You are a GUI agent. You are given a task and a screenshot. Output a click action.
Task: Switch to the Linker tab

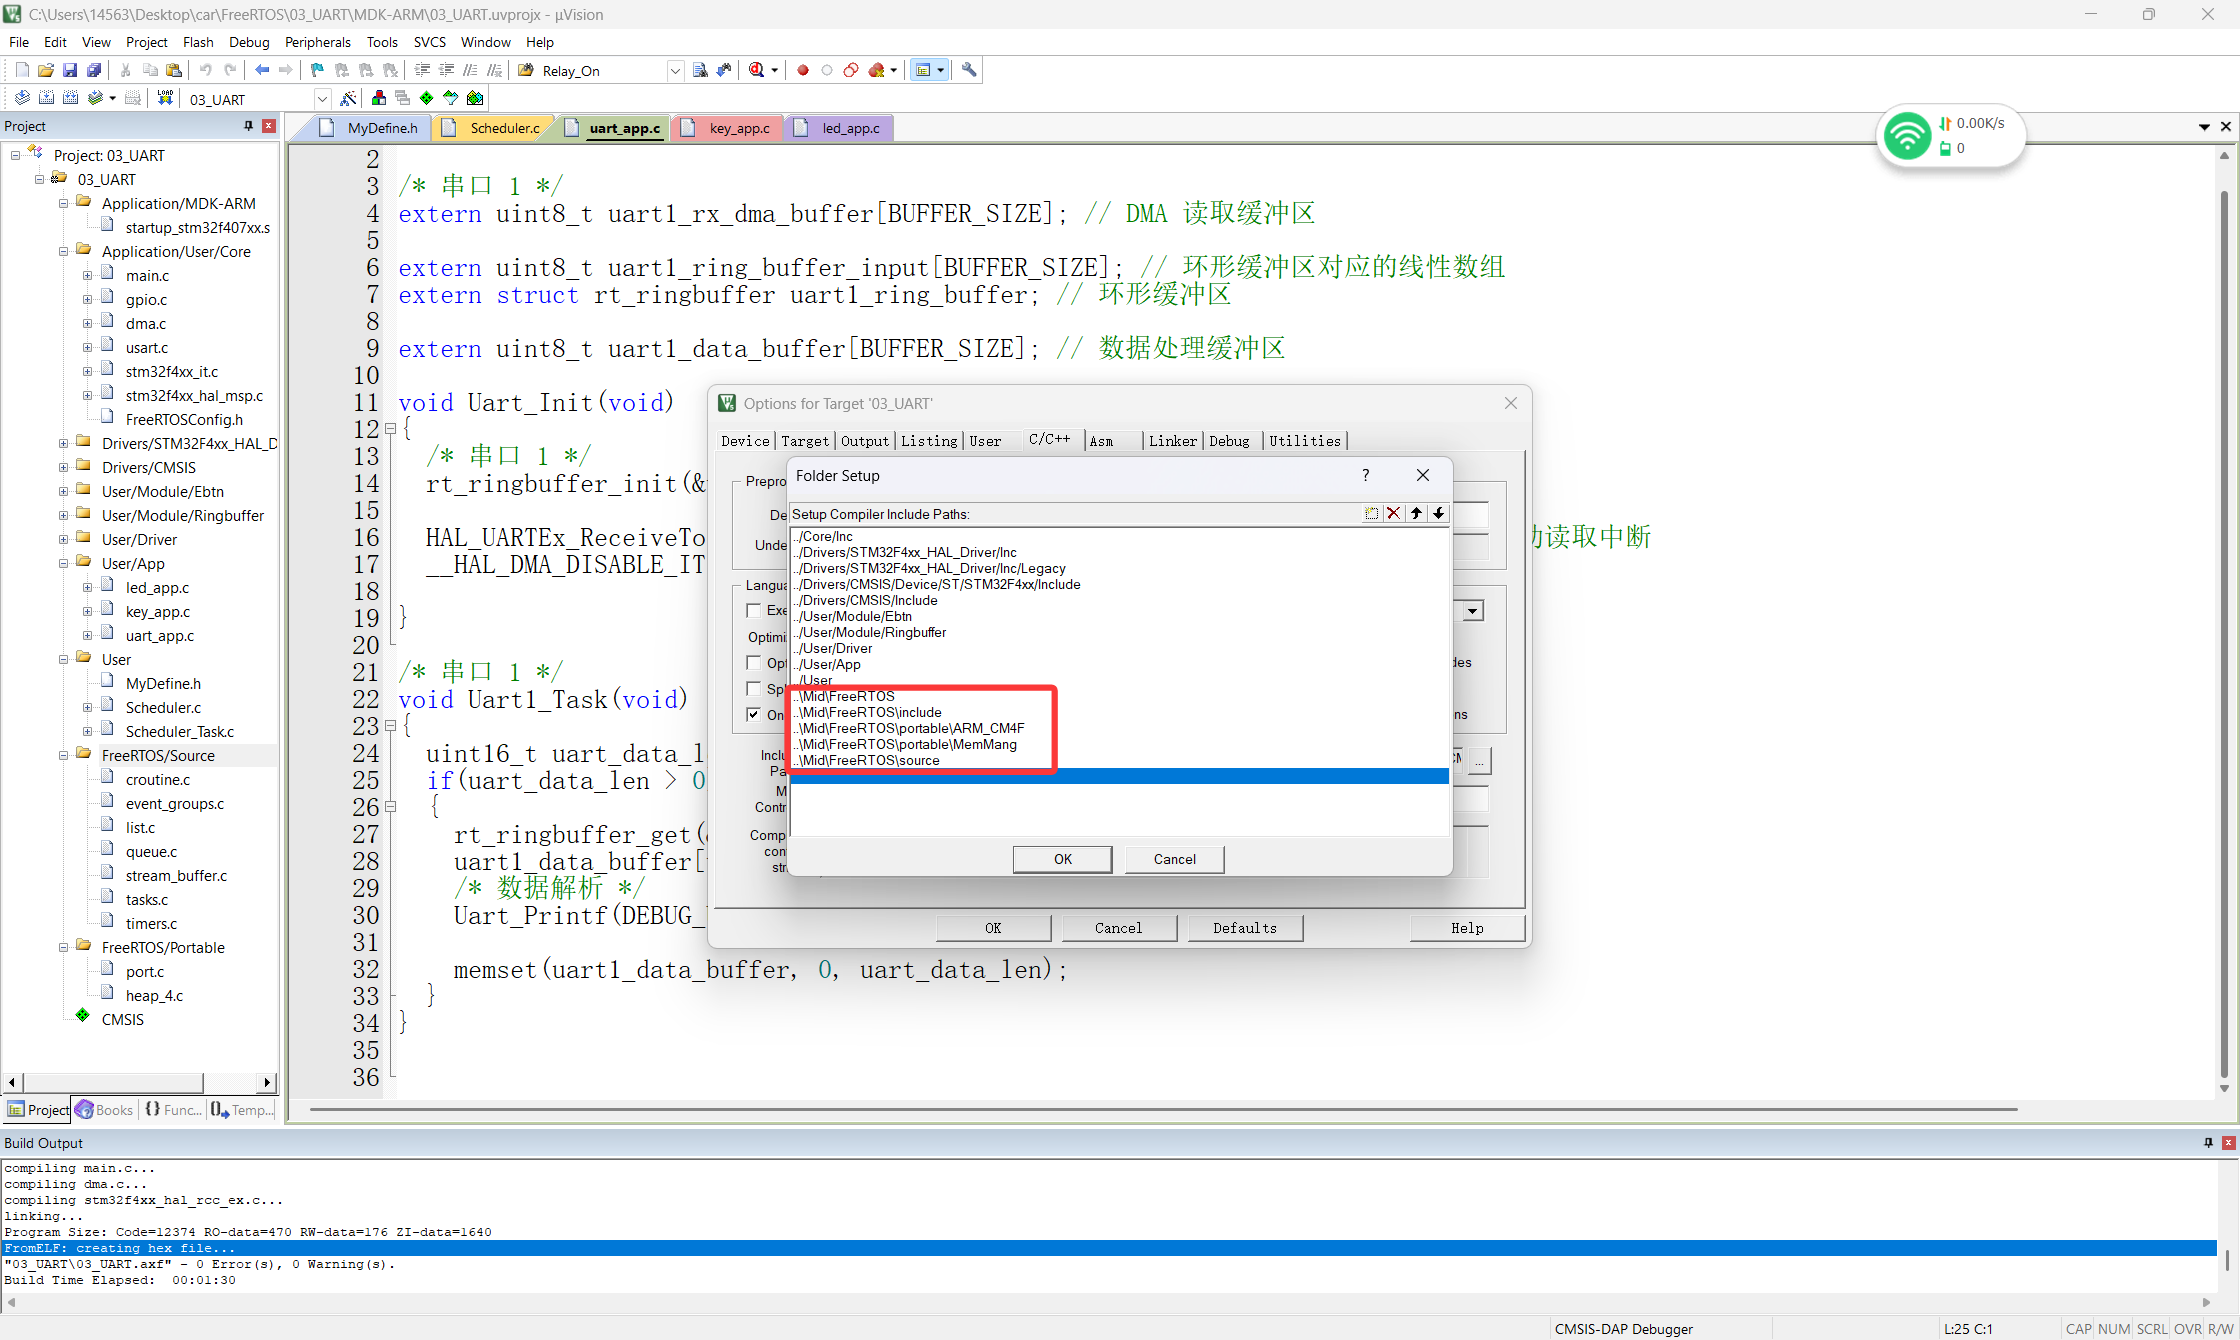point(1172,441)
